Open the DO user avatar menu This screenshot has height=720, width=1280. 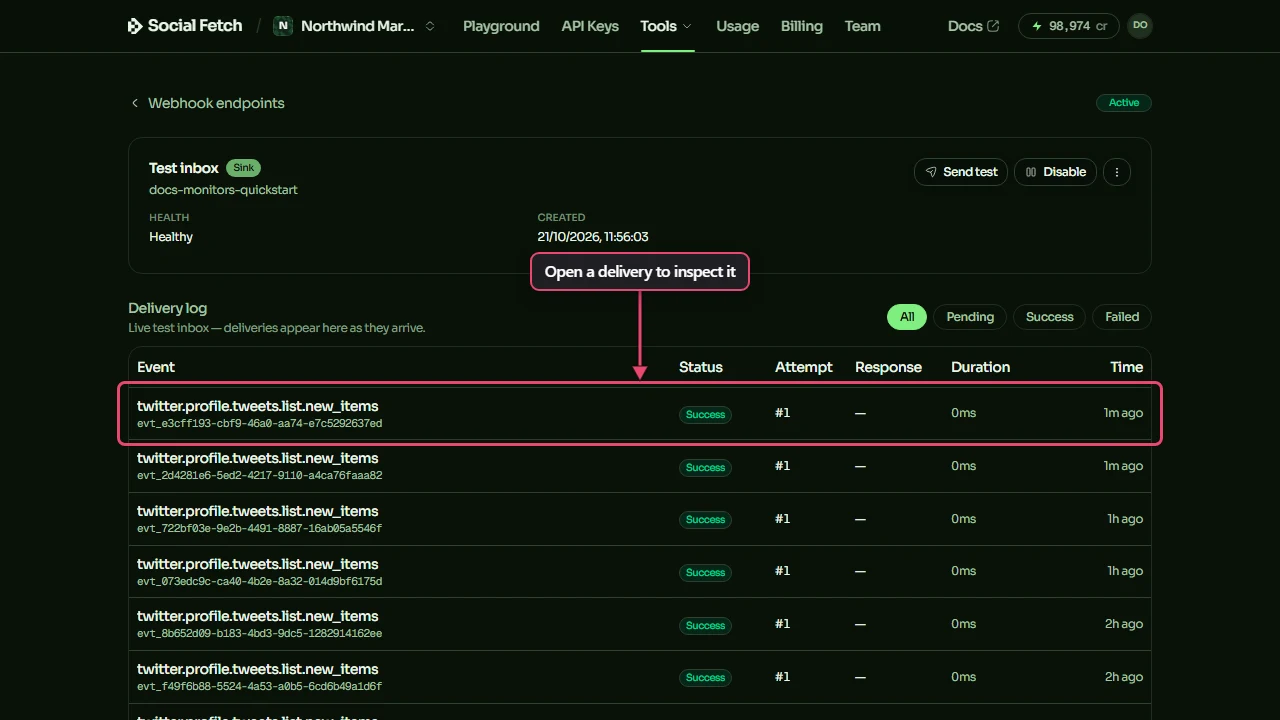[x=1140, y=26]
